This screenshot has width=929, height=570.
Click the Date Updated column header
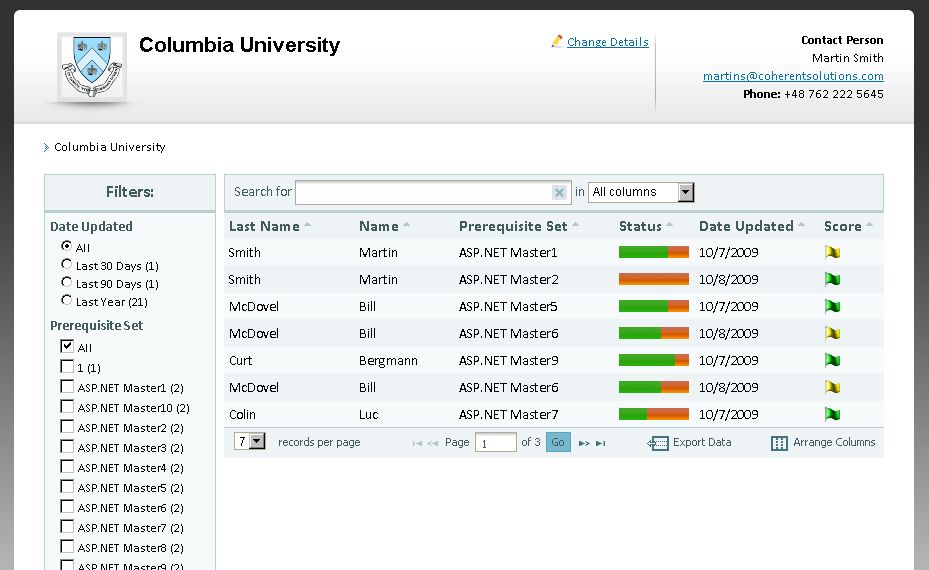point(746,226)
